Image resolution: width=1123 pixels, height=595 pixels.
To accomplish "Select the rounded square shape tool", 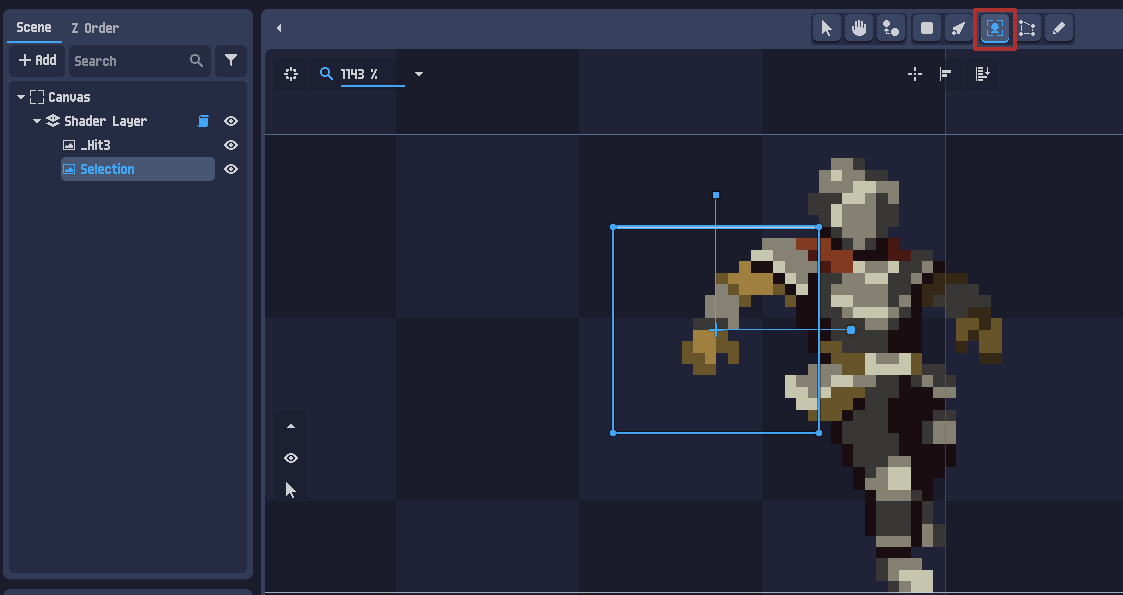I will click(x=927, y=29).
